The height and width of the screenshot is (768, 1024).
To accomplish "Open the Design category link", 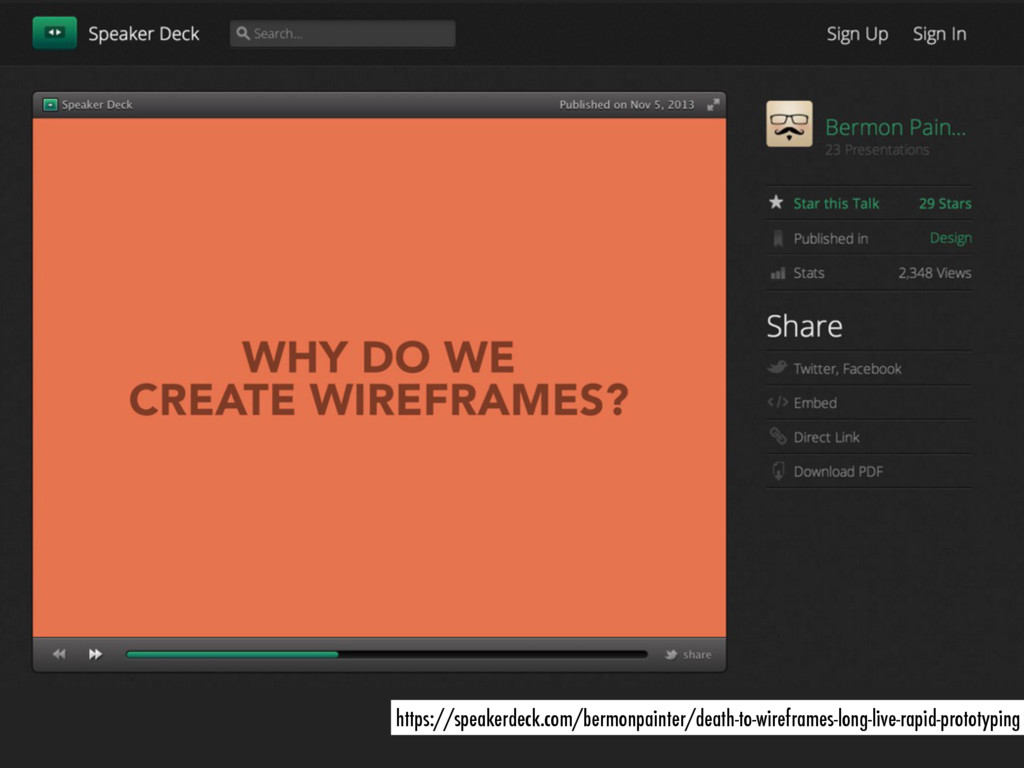I will (950, 238).
